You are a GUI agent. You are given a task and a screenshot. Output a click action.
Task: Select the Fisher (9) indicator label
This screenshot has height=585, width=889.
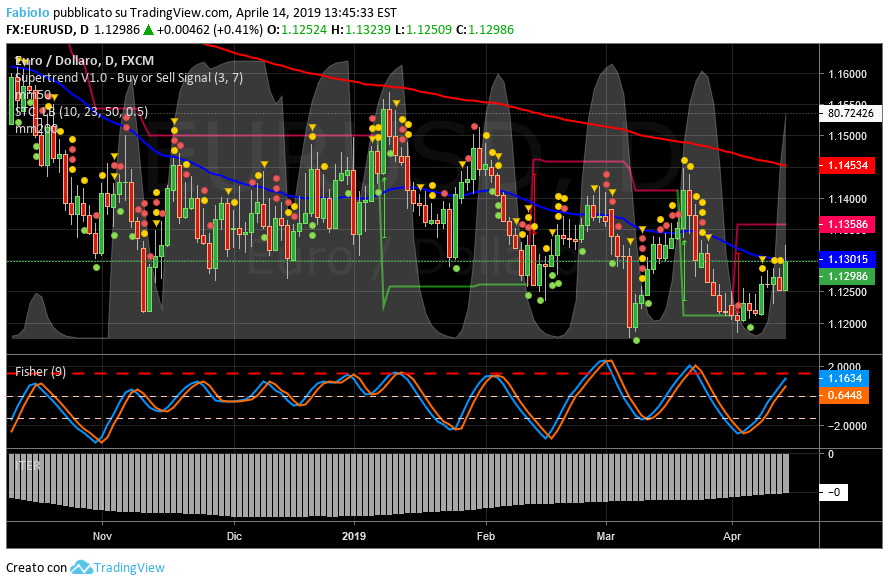tap(41, 372)
